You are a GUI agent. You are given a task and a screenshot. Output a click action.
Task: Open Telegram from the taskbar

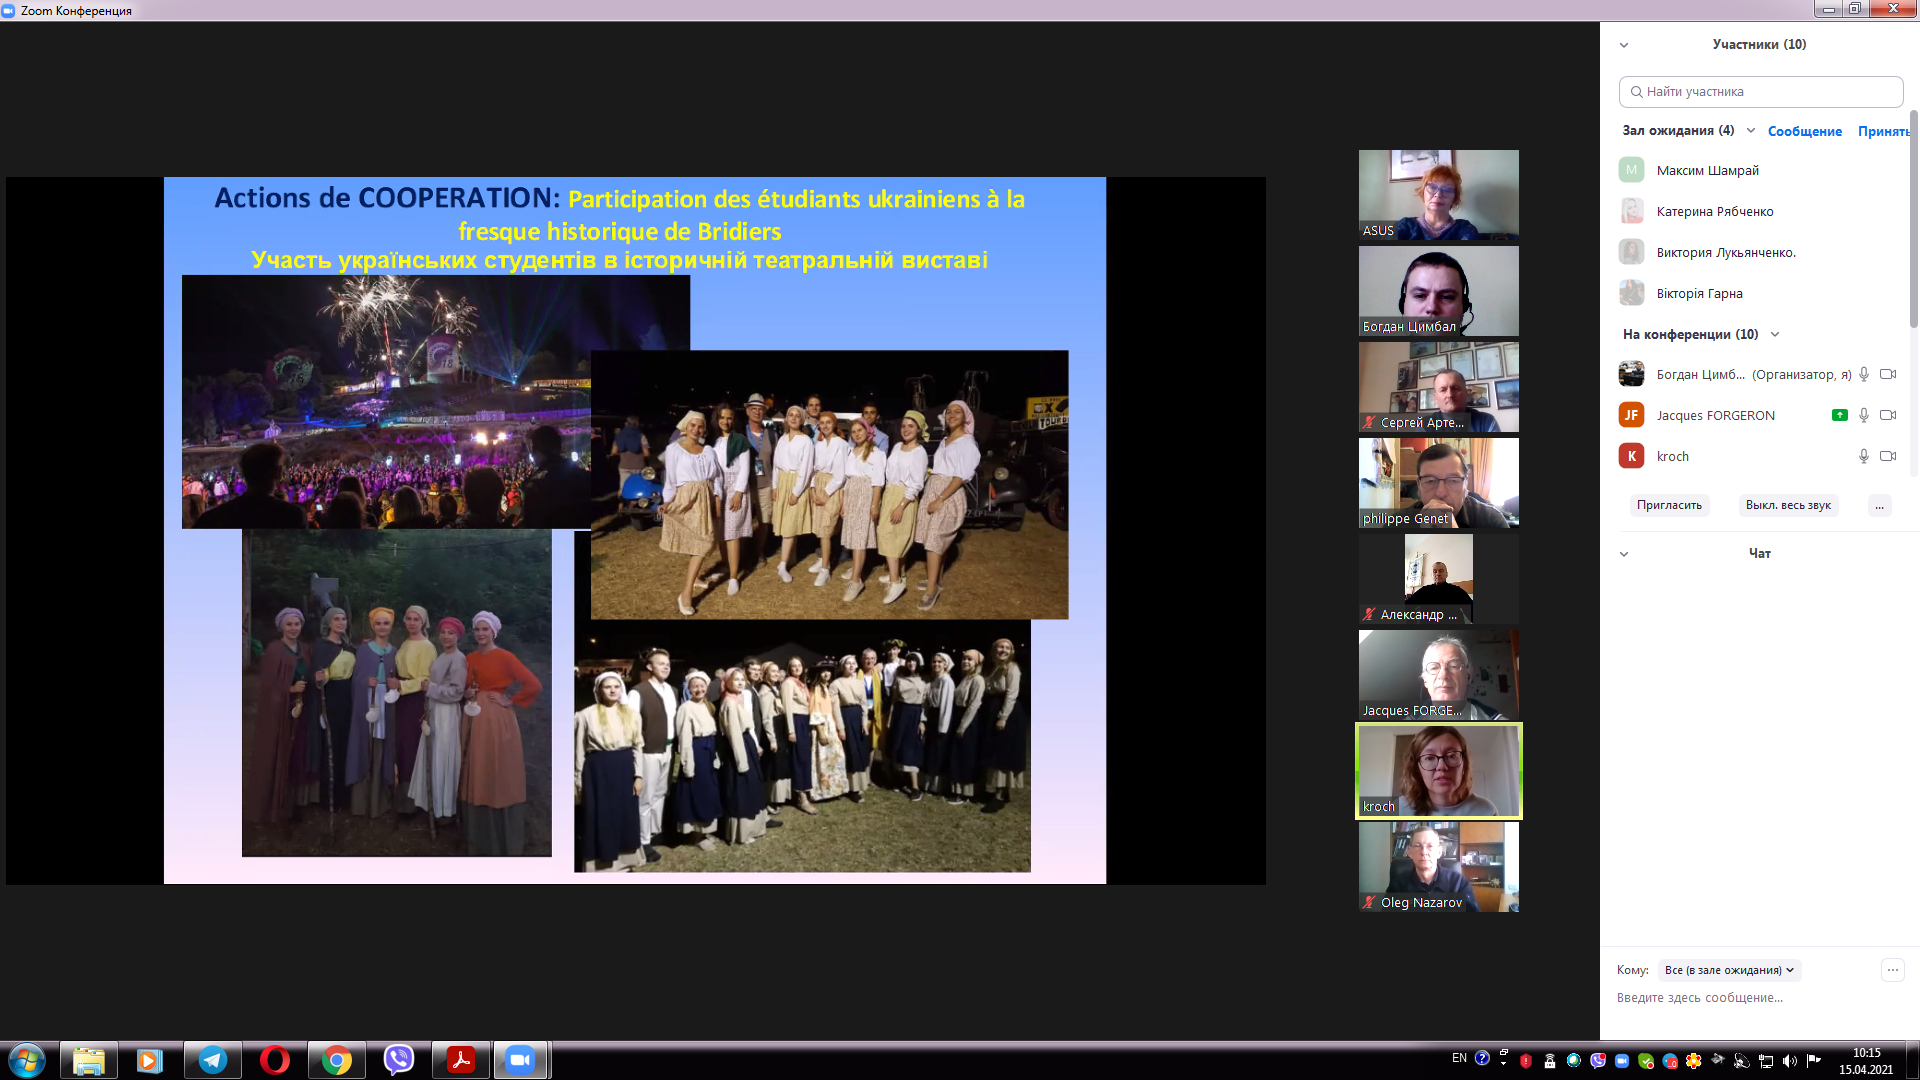point(212,1060)
